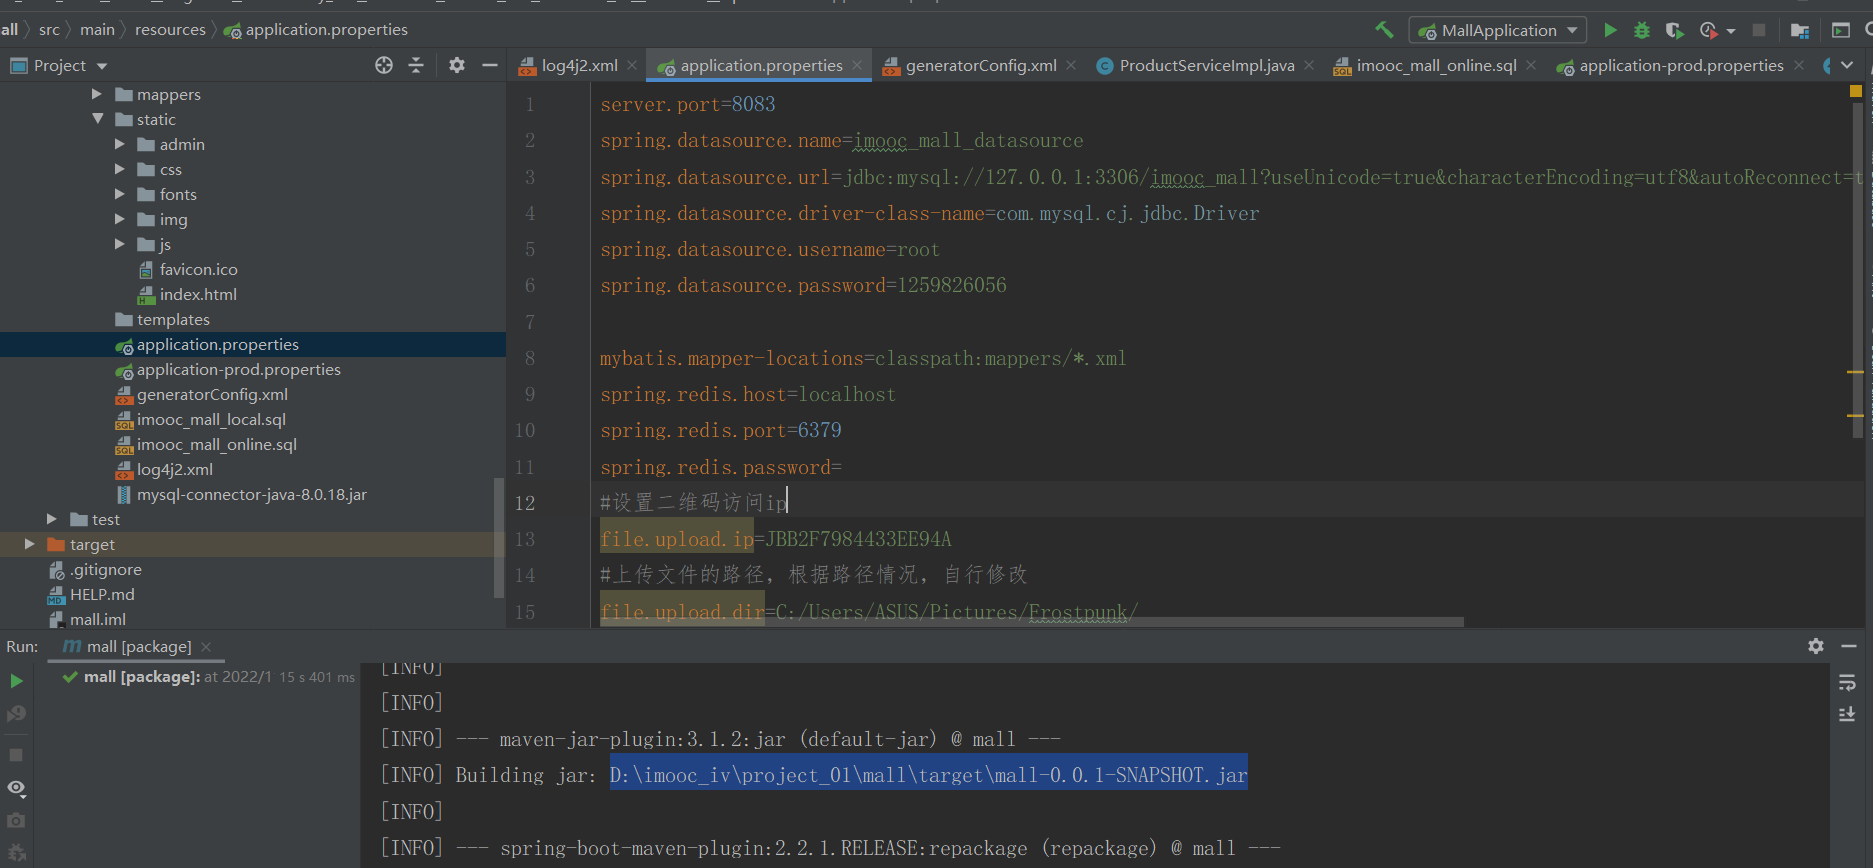Toggle soft-wrap in Run console
This screenshot has height=868, width=1873.
coord(1847,682)
